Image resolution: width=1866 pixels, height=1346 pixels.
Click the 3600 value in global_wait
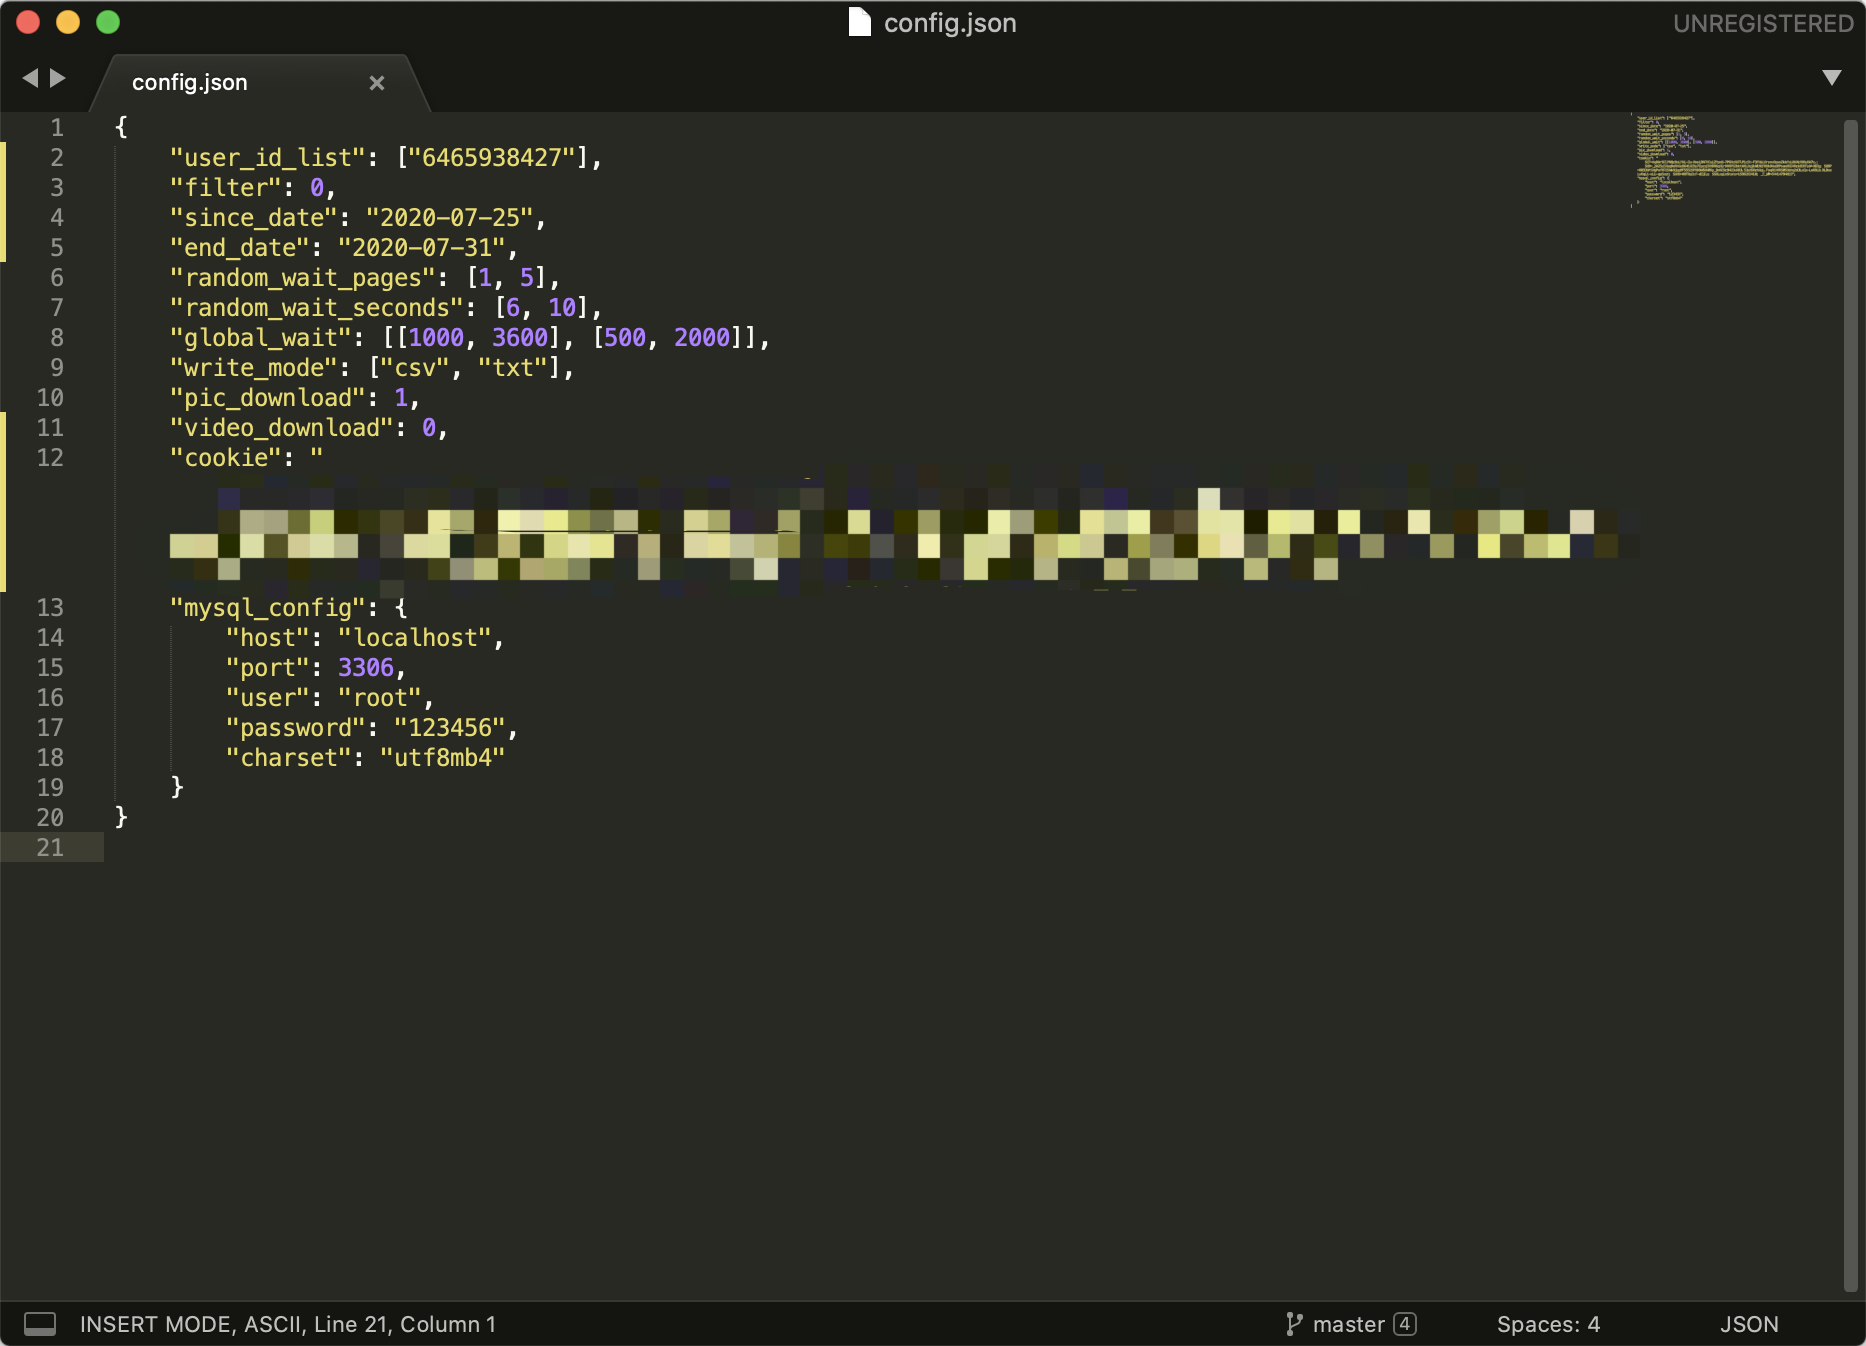click(x=520, y=338)
